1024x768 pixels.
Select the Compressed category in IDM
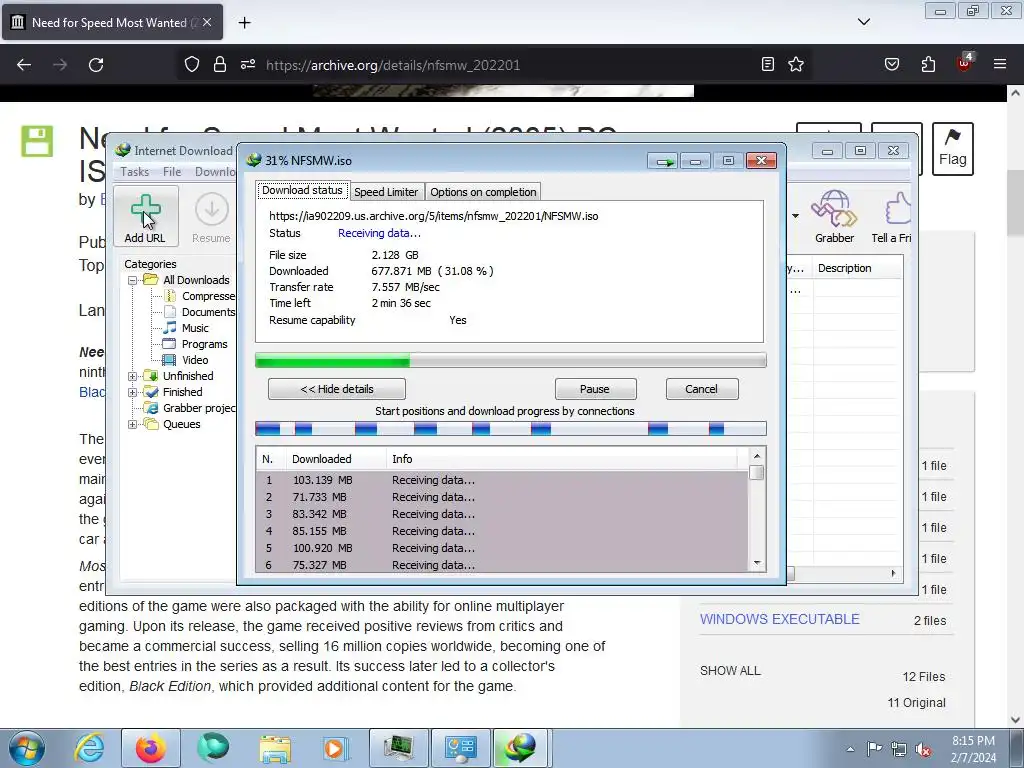tap(200, 296)
